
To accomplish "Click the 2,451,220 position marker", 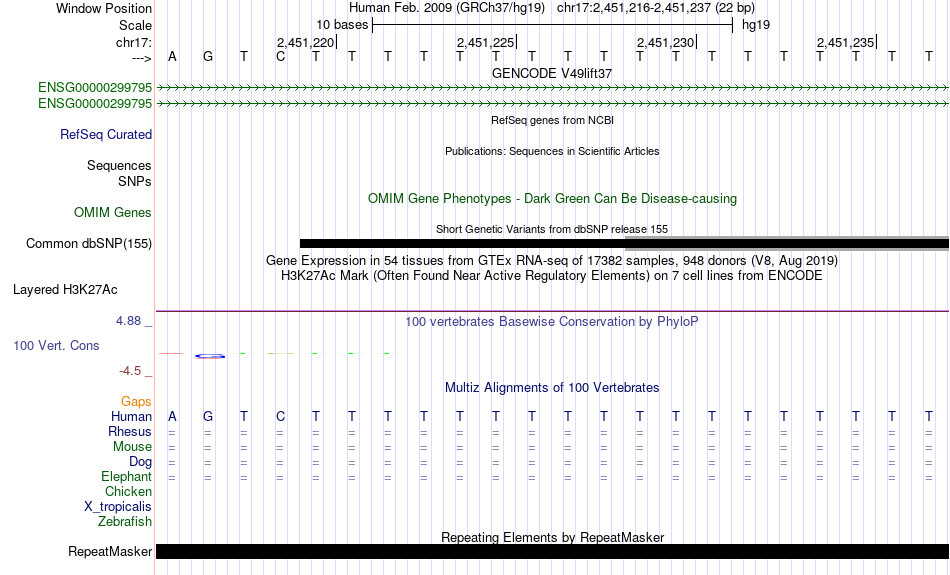I will (307, 42).
